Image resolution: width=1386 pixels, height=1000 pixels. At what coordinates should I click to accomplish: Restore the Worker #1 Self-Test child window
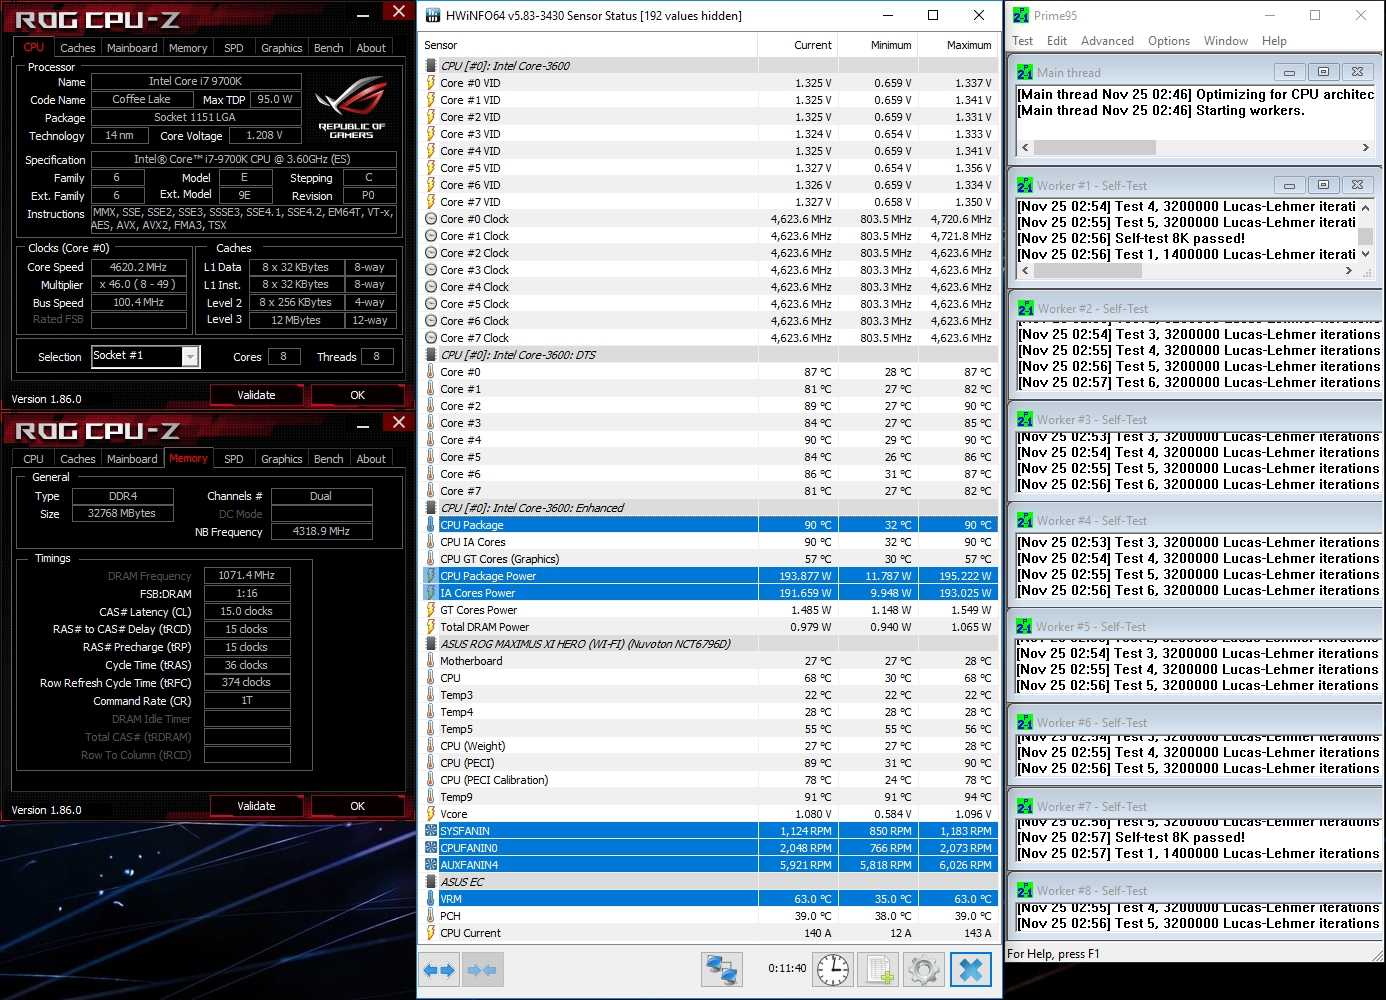pyautogui.click(x=1323, y=185)
